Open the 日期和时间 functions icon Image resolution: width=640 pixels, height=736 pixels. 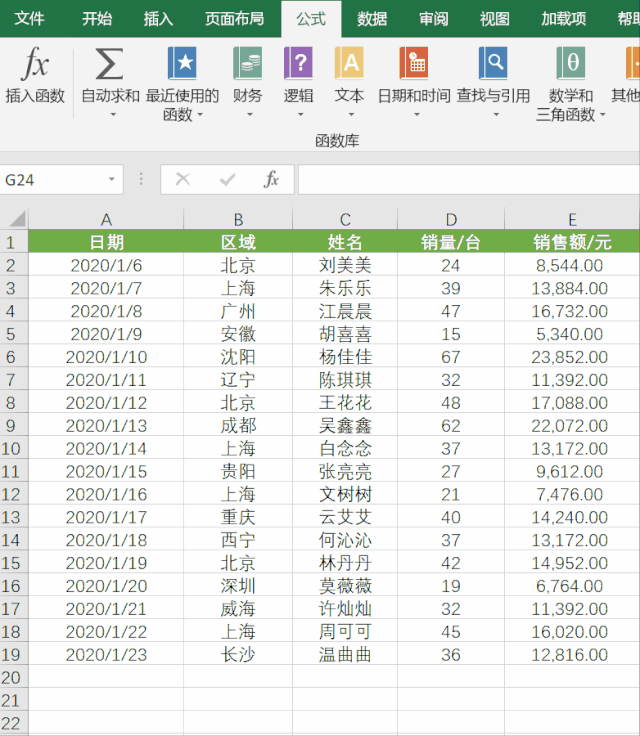tap(414, 63)
